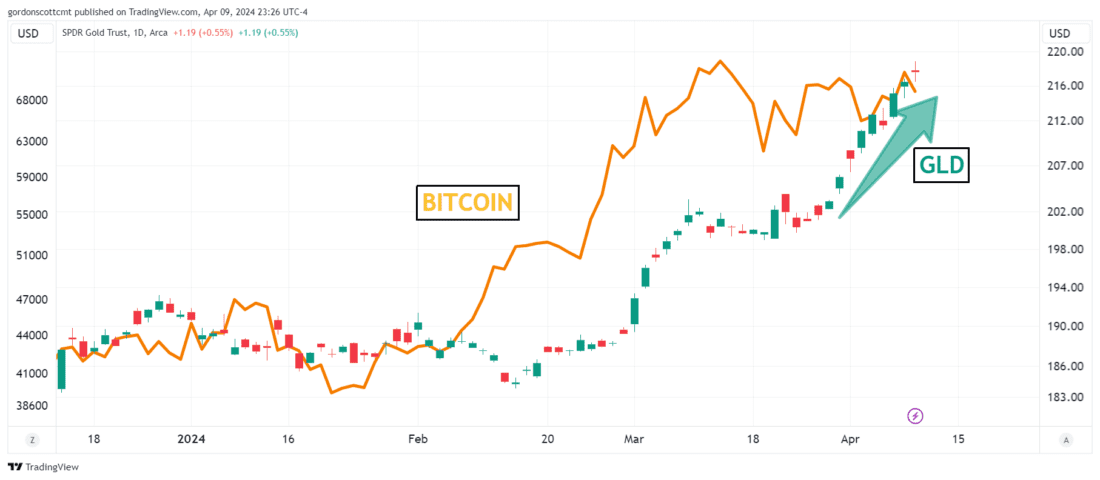Select the BITCOIN text label
The image size is (1100, 480).
point(468,203)
